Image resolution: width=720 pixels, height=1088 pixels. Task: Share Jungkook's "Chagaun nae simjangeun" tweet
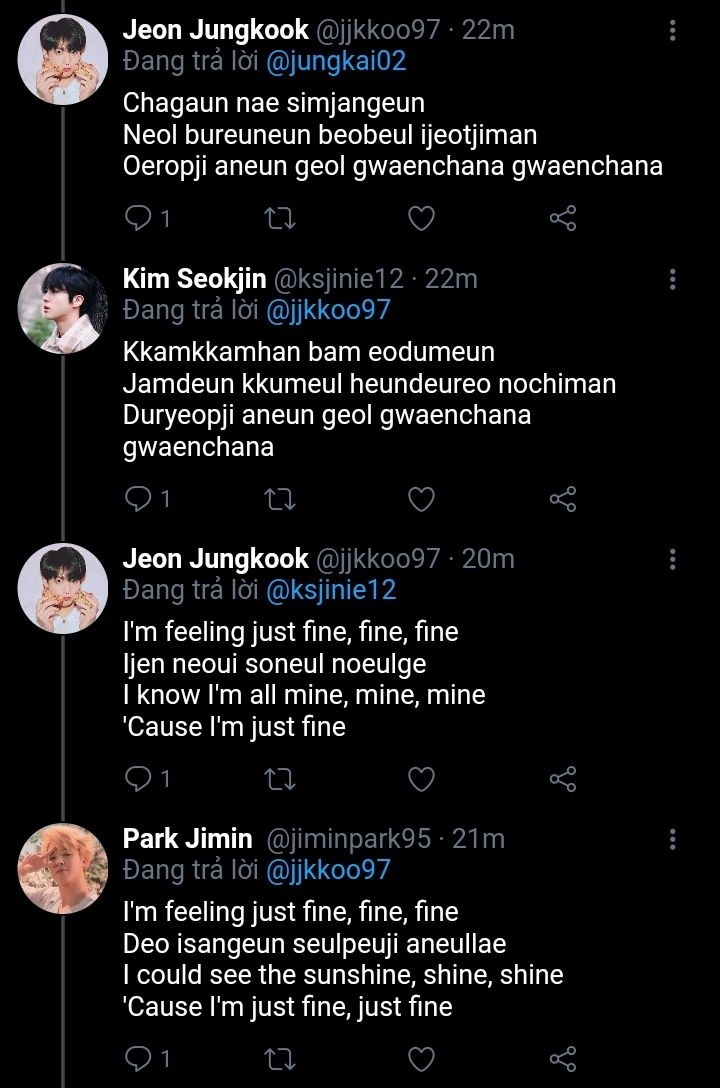(x=564, y=218)
